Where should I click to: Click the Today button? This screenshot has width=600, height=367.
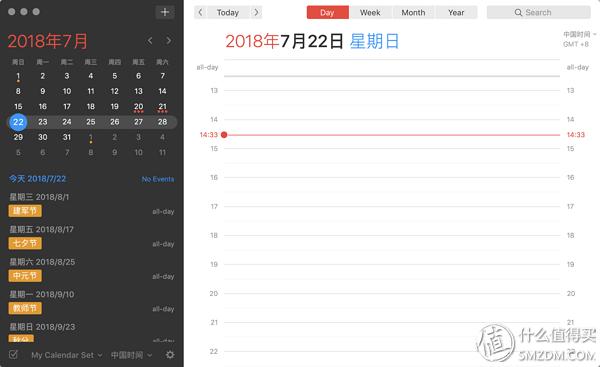[x=228, y=13]
